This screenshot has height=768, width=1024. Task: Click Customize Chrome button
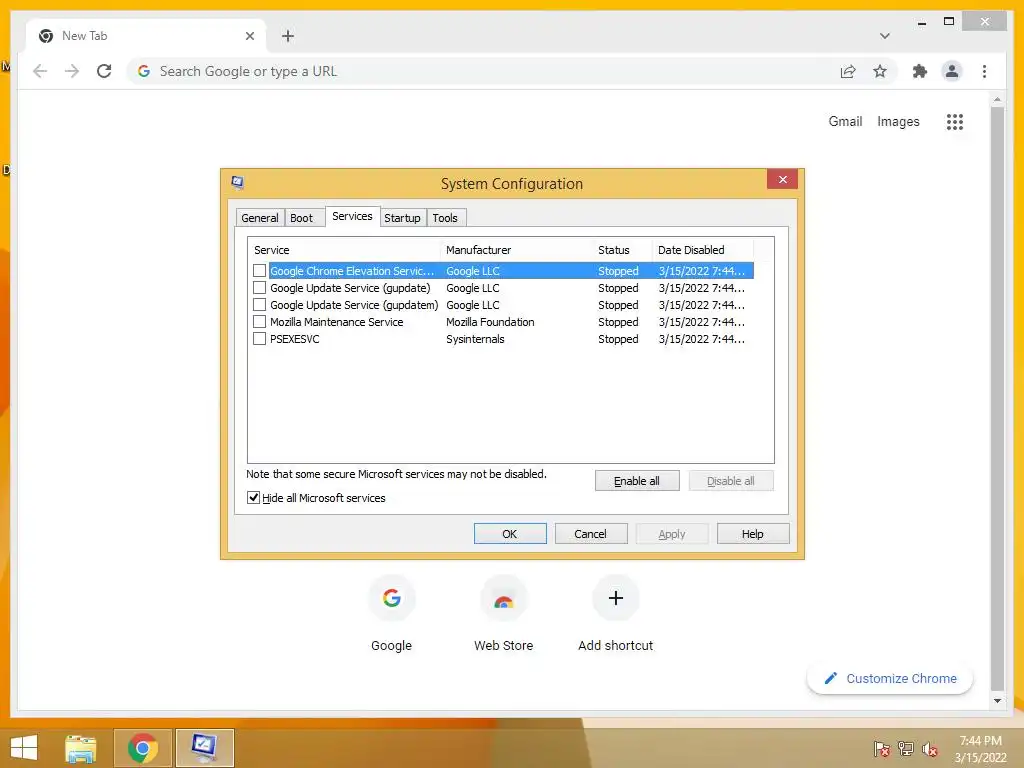(889, 679)
